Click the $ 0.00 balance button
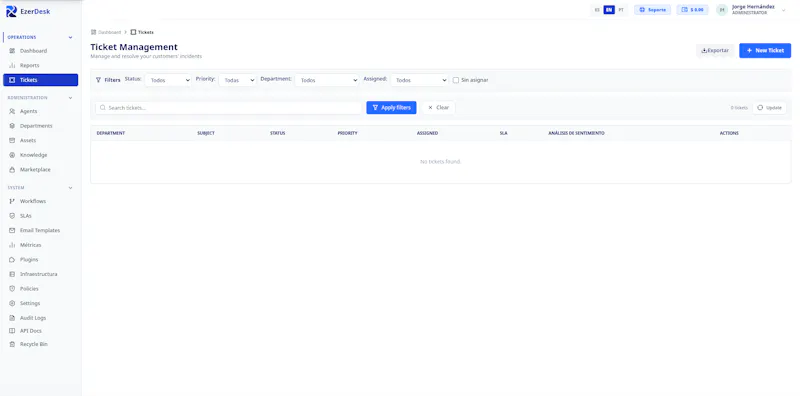Viewport: 800px width, 396px height. pos(692,10)
